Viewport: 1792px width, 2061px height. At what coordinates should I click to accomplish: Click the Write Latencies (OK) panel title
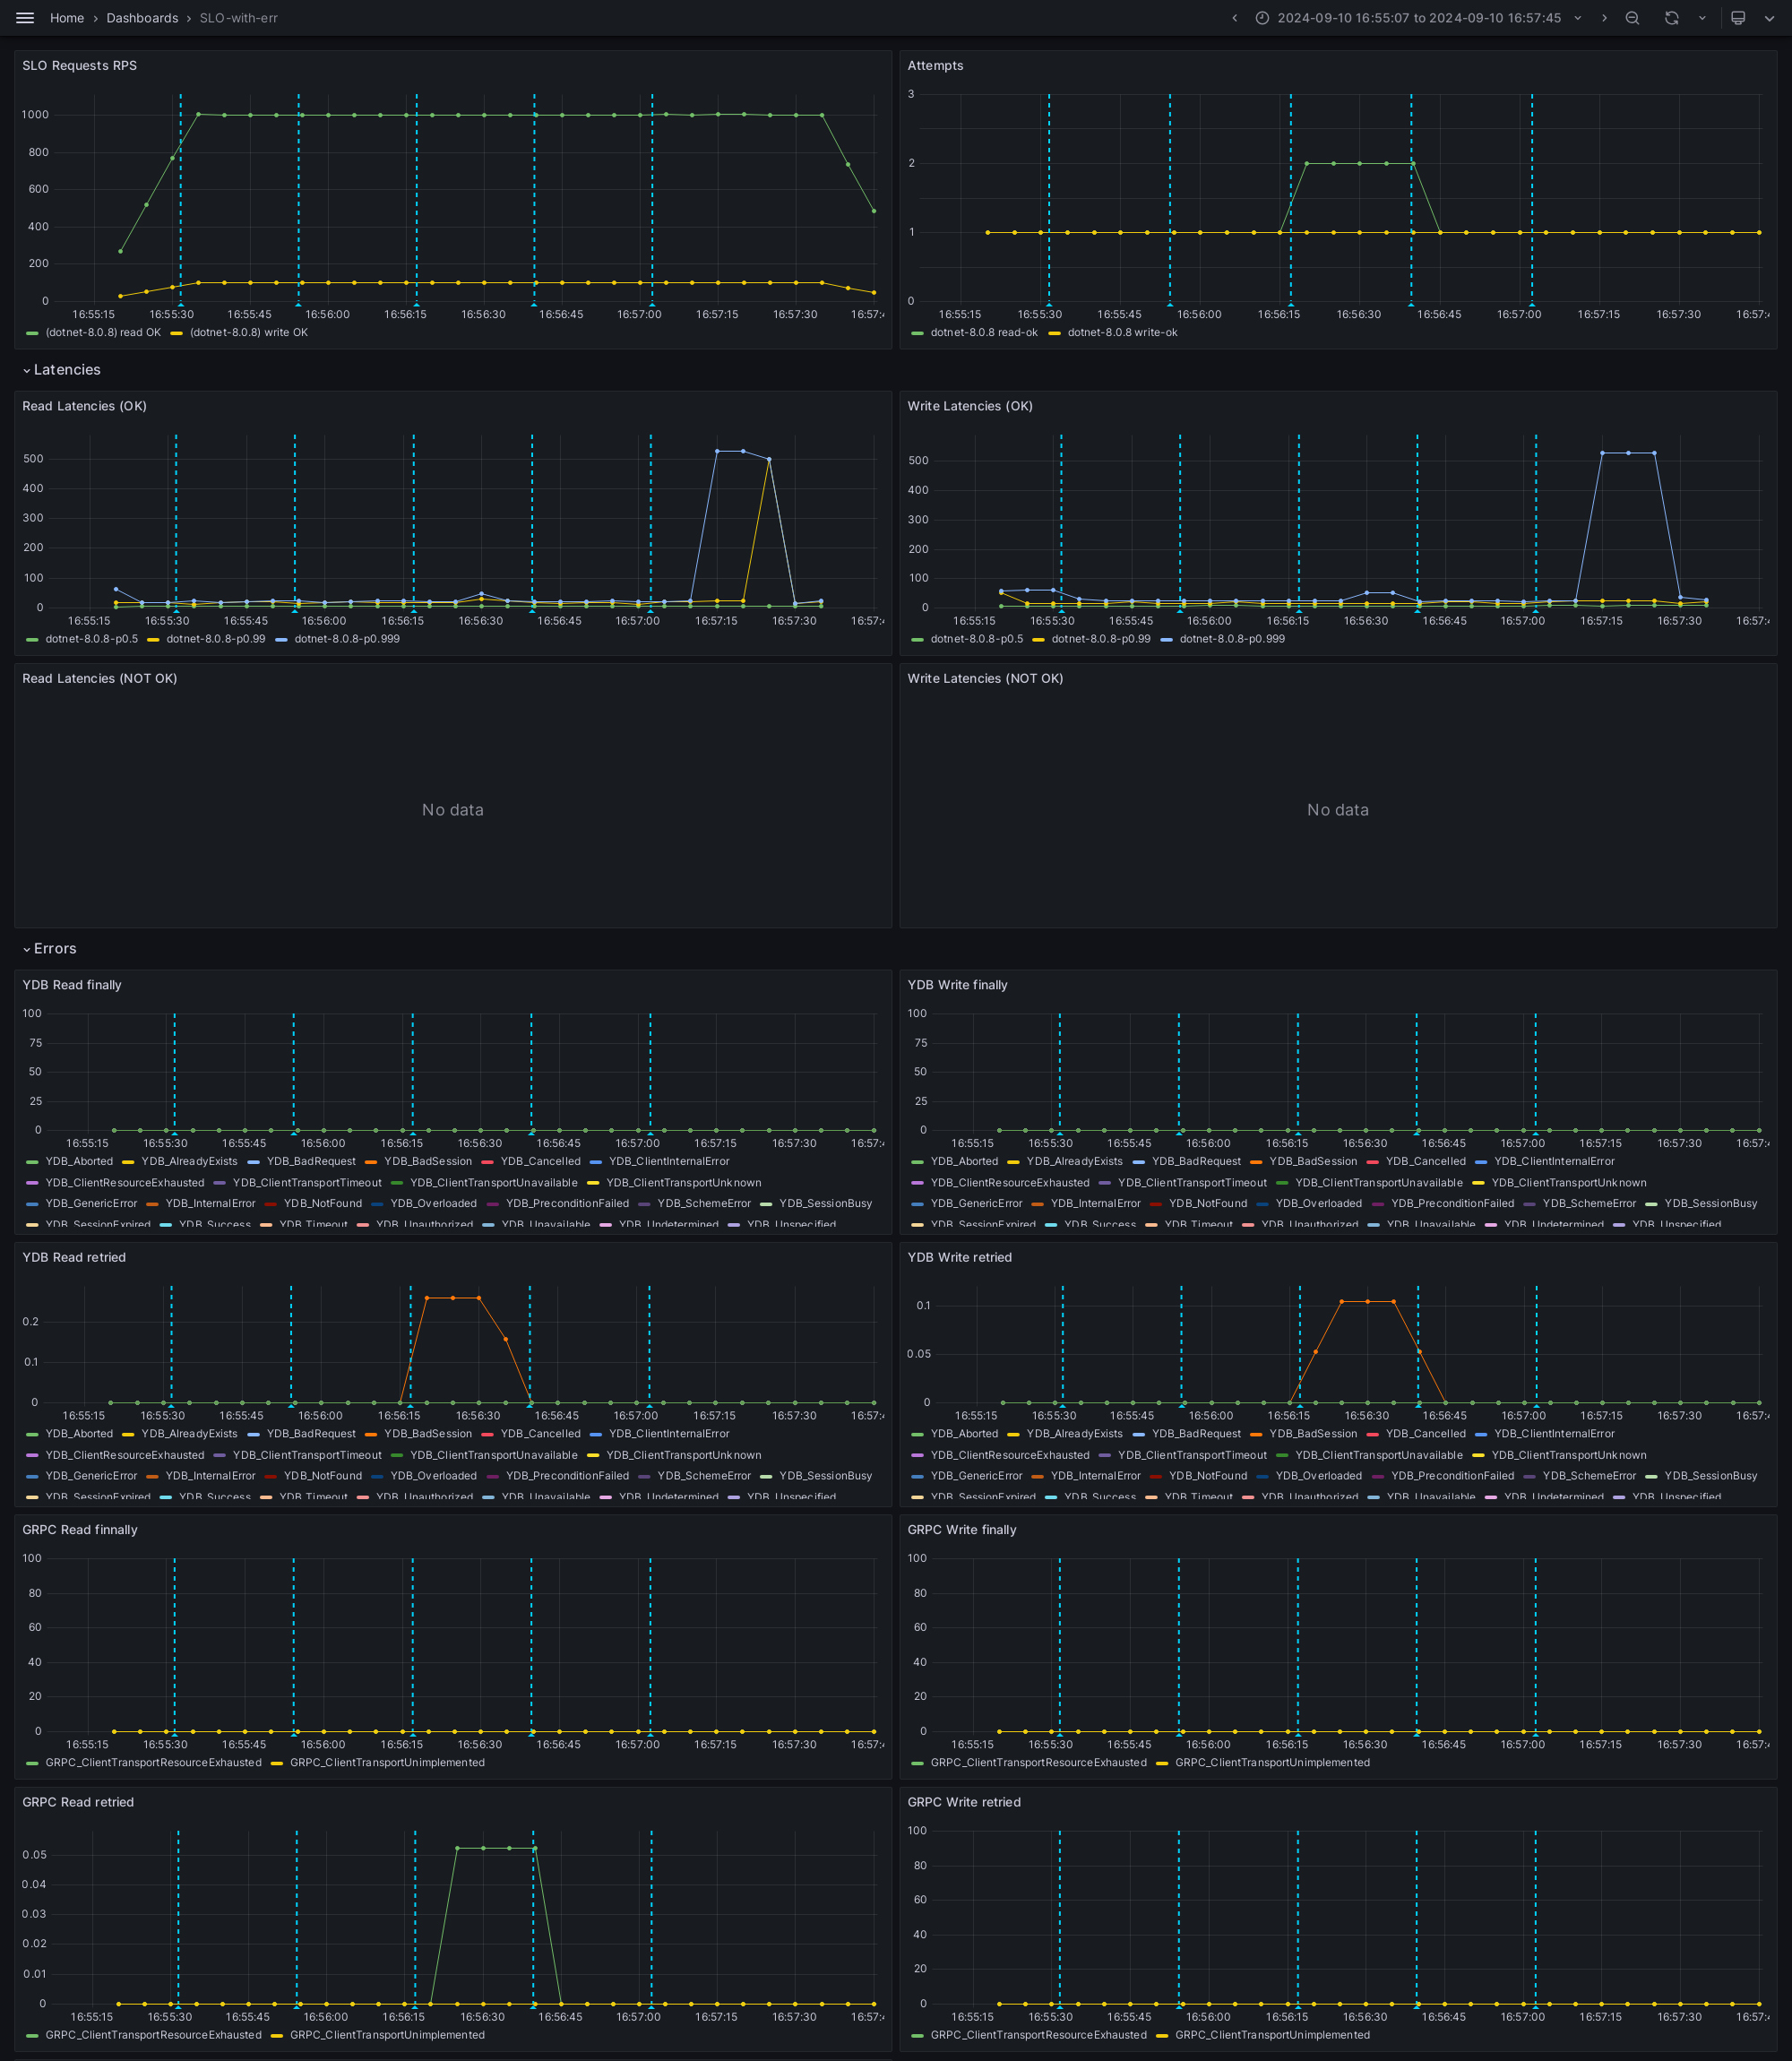click(970, 407)
